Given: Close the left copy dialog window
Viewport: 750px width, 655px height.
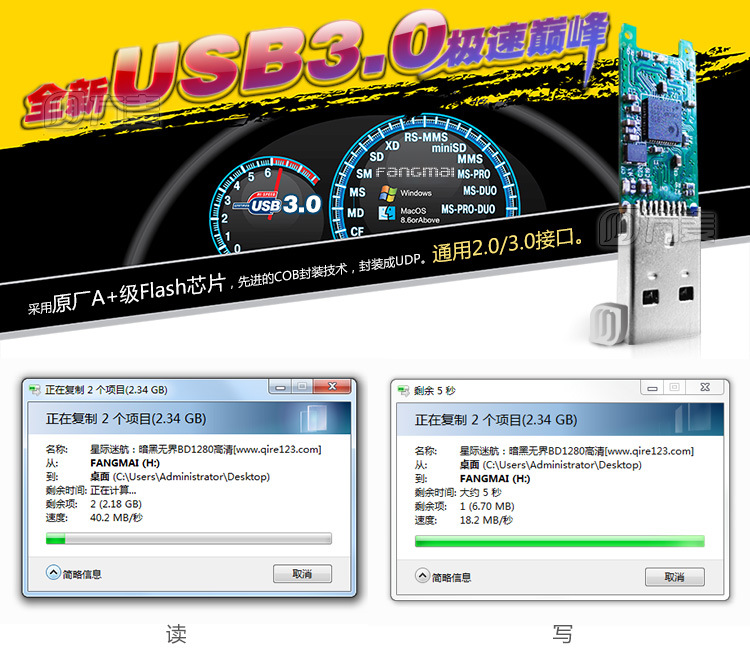Looking at the screenshot, I should coord(333,386).
